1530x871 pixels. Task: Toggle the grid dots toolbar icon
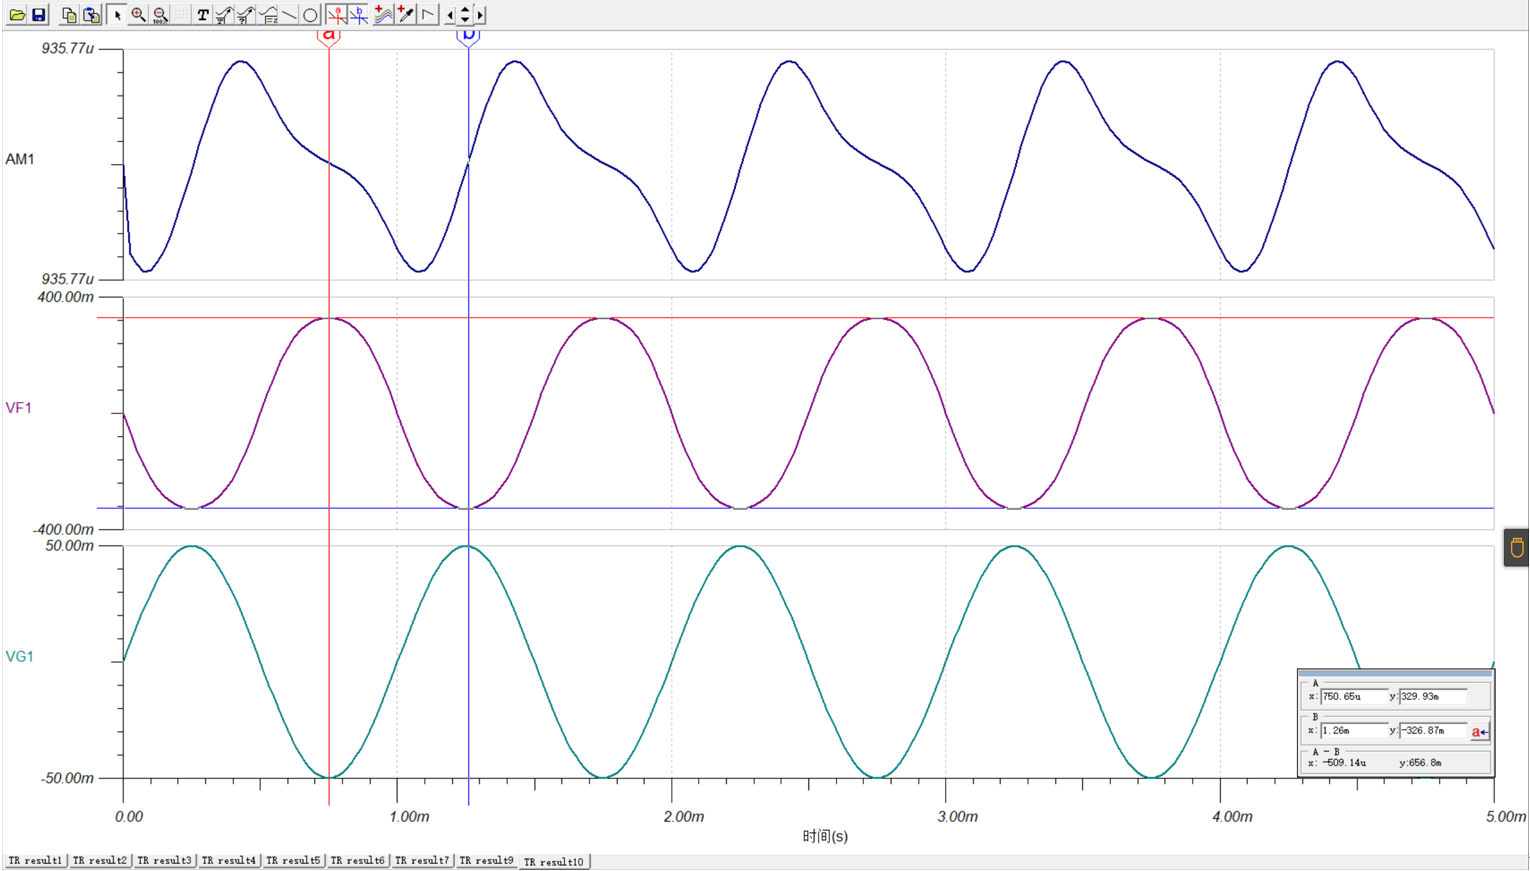181,14
